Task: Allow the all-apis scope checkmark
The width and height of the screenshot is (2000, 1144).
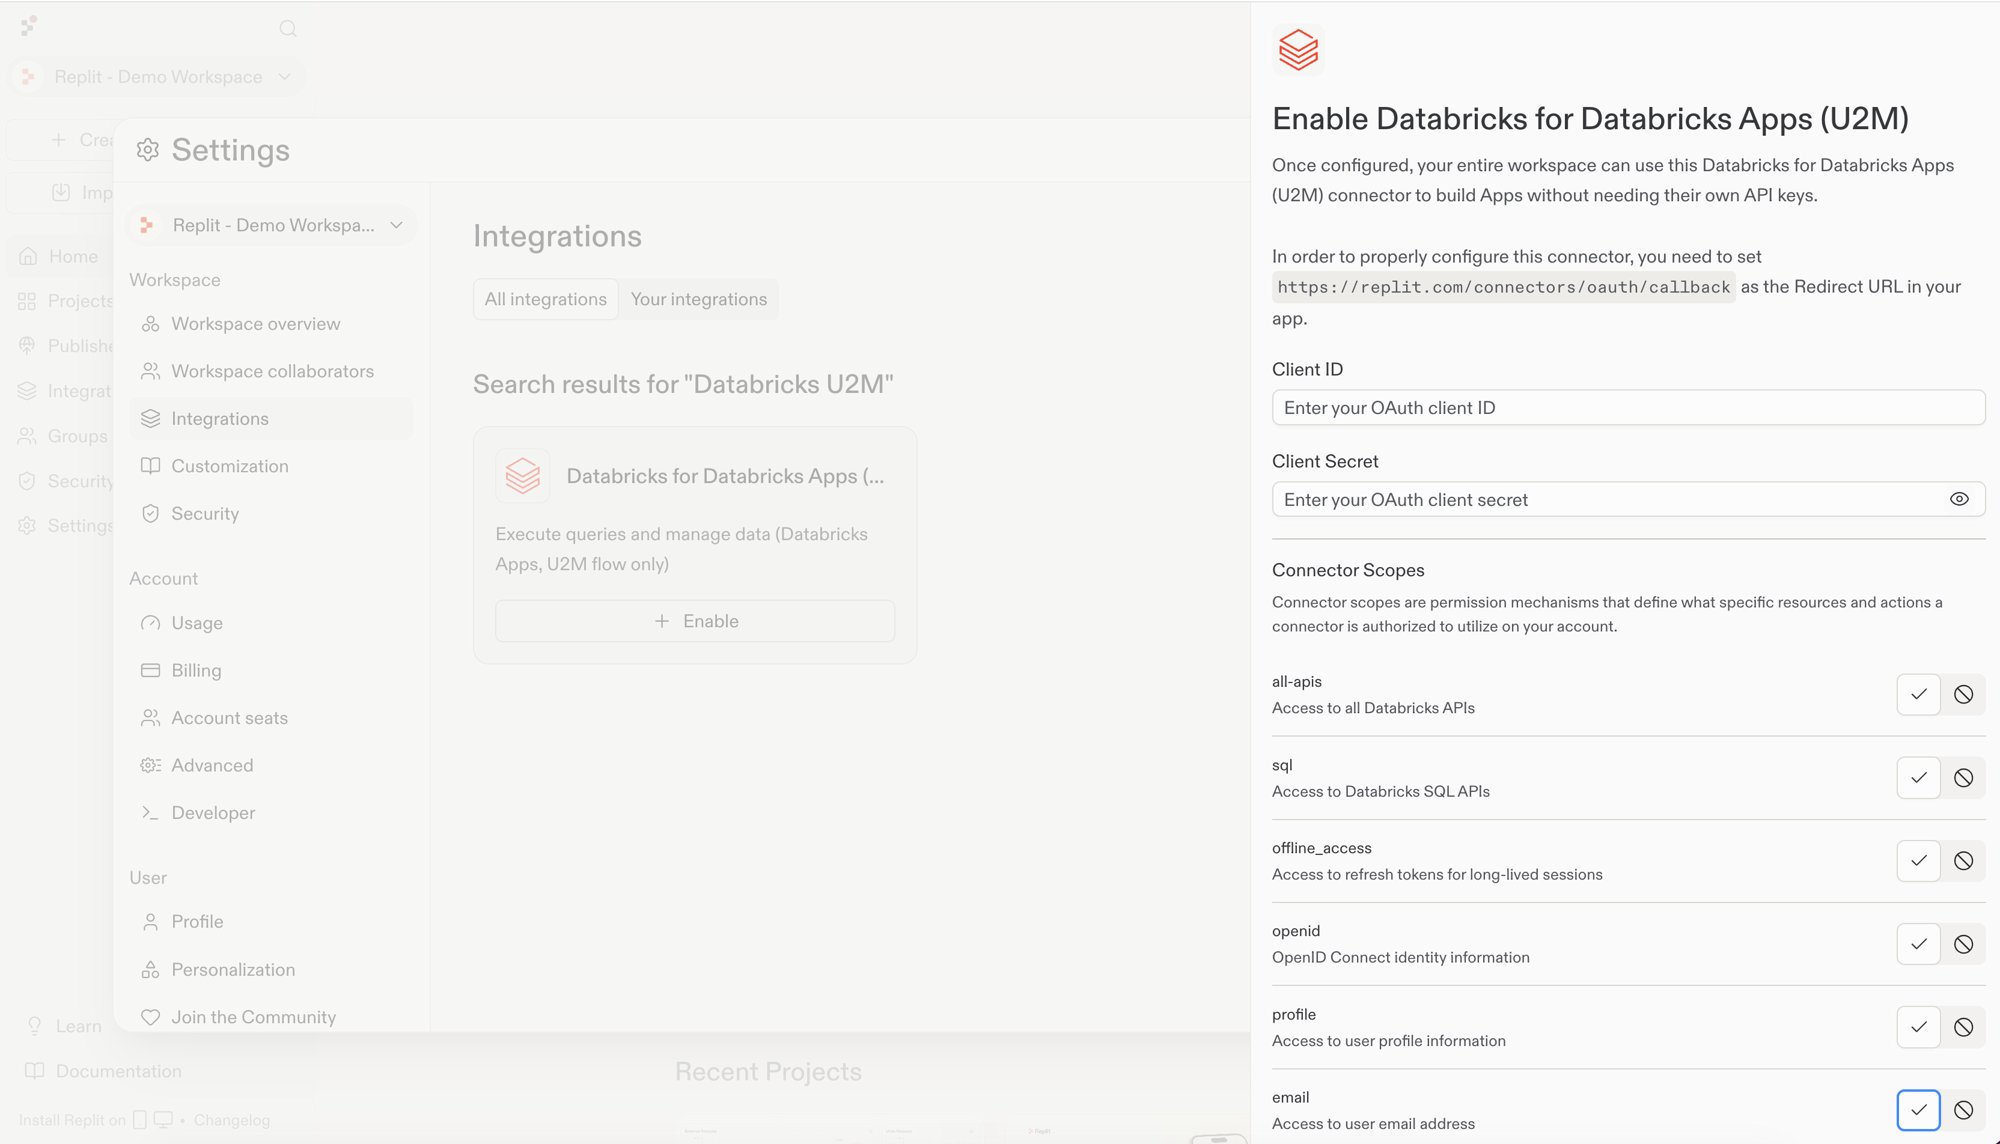Action: pyautogui.click(x=1918, y=694)
